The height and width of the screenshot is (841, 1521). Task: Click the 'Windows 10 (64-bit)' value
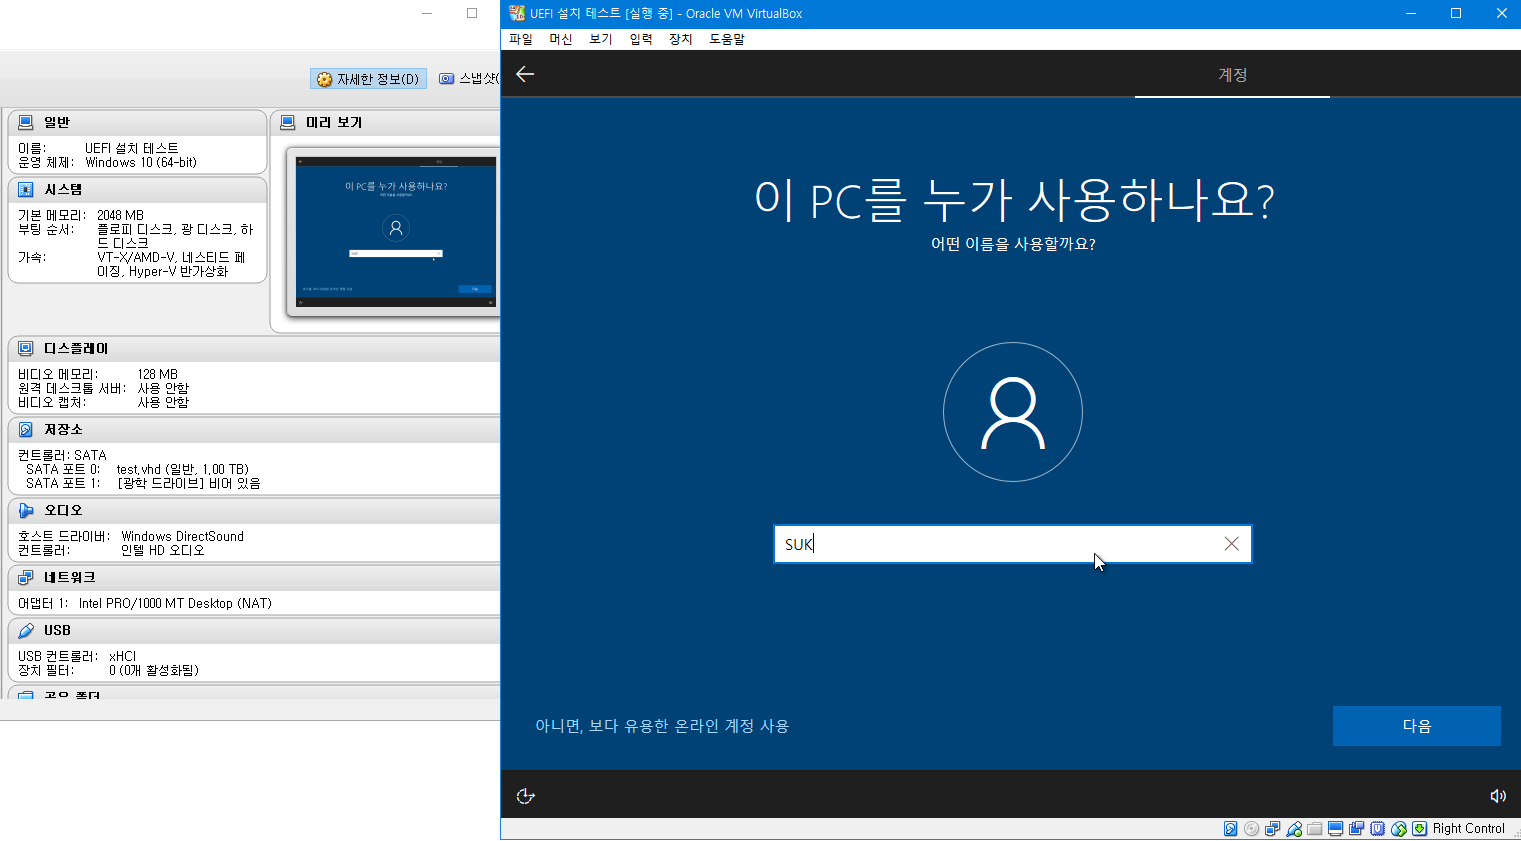[141, 162]
